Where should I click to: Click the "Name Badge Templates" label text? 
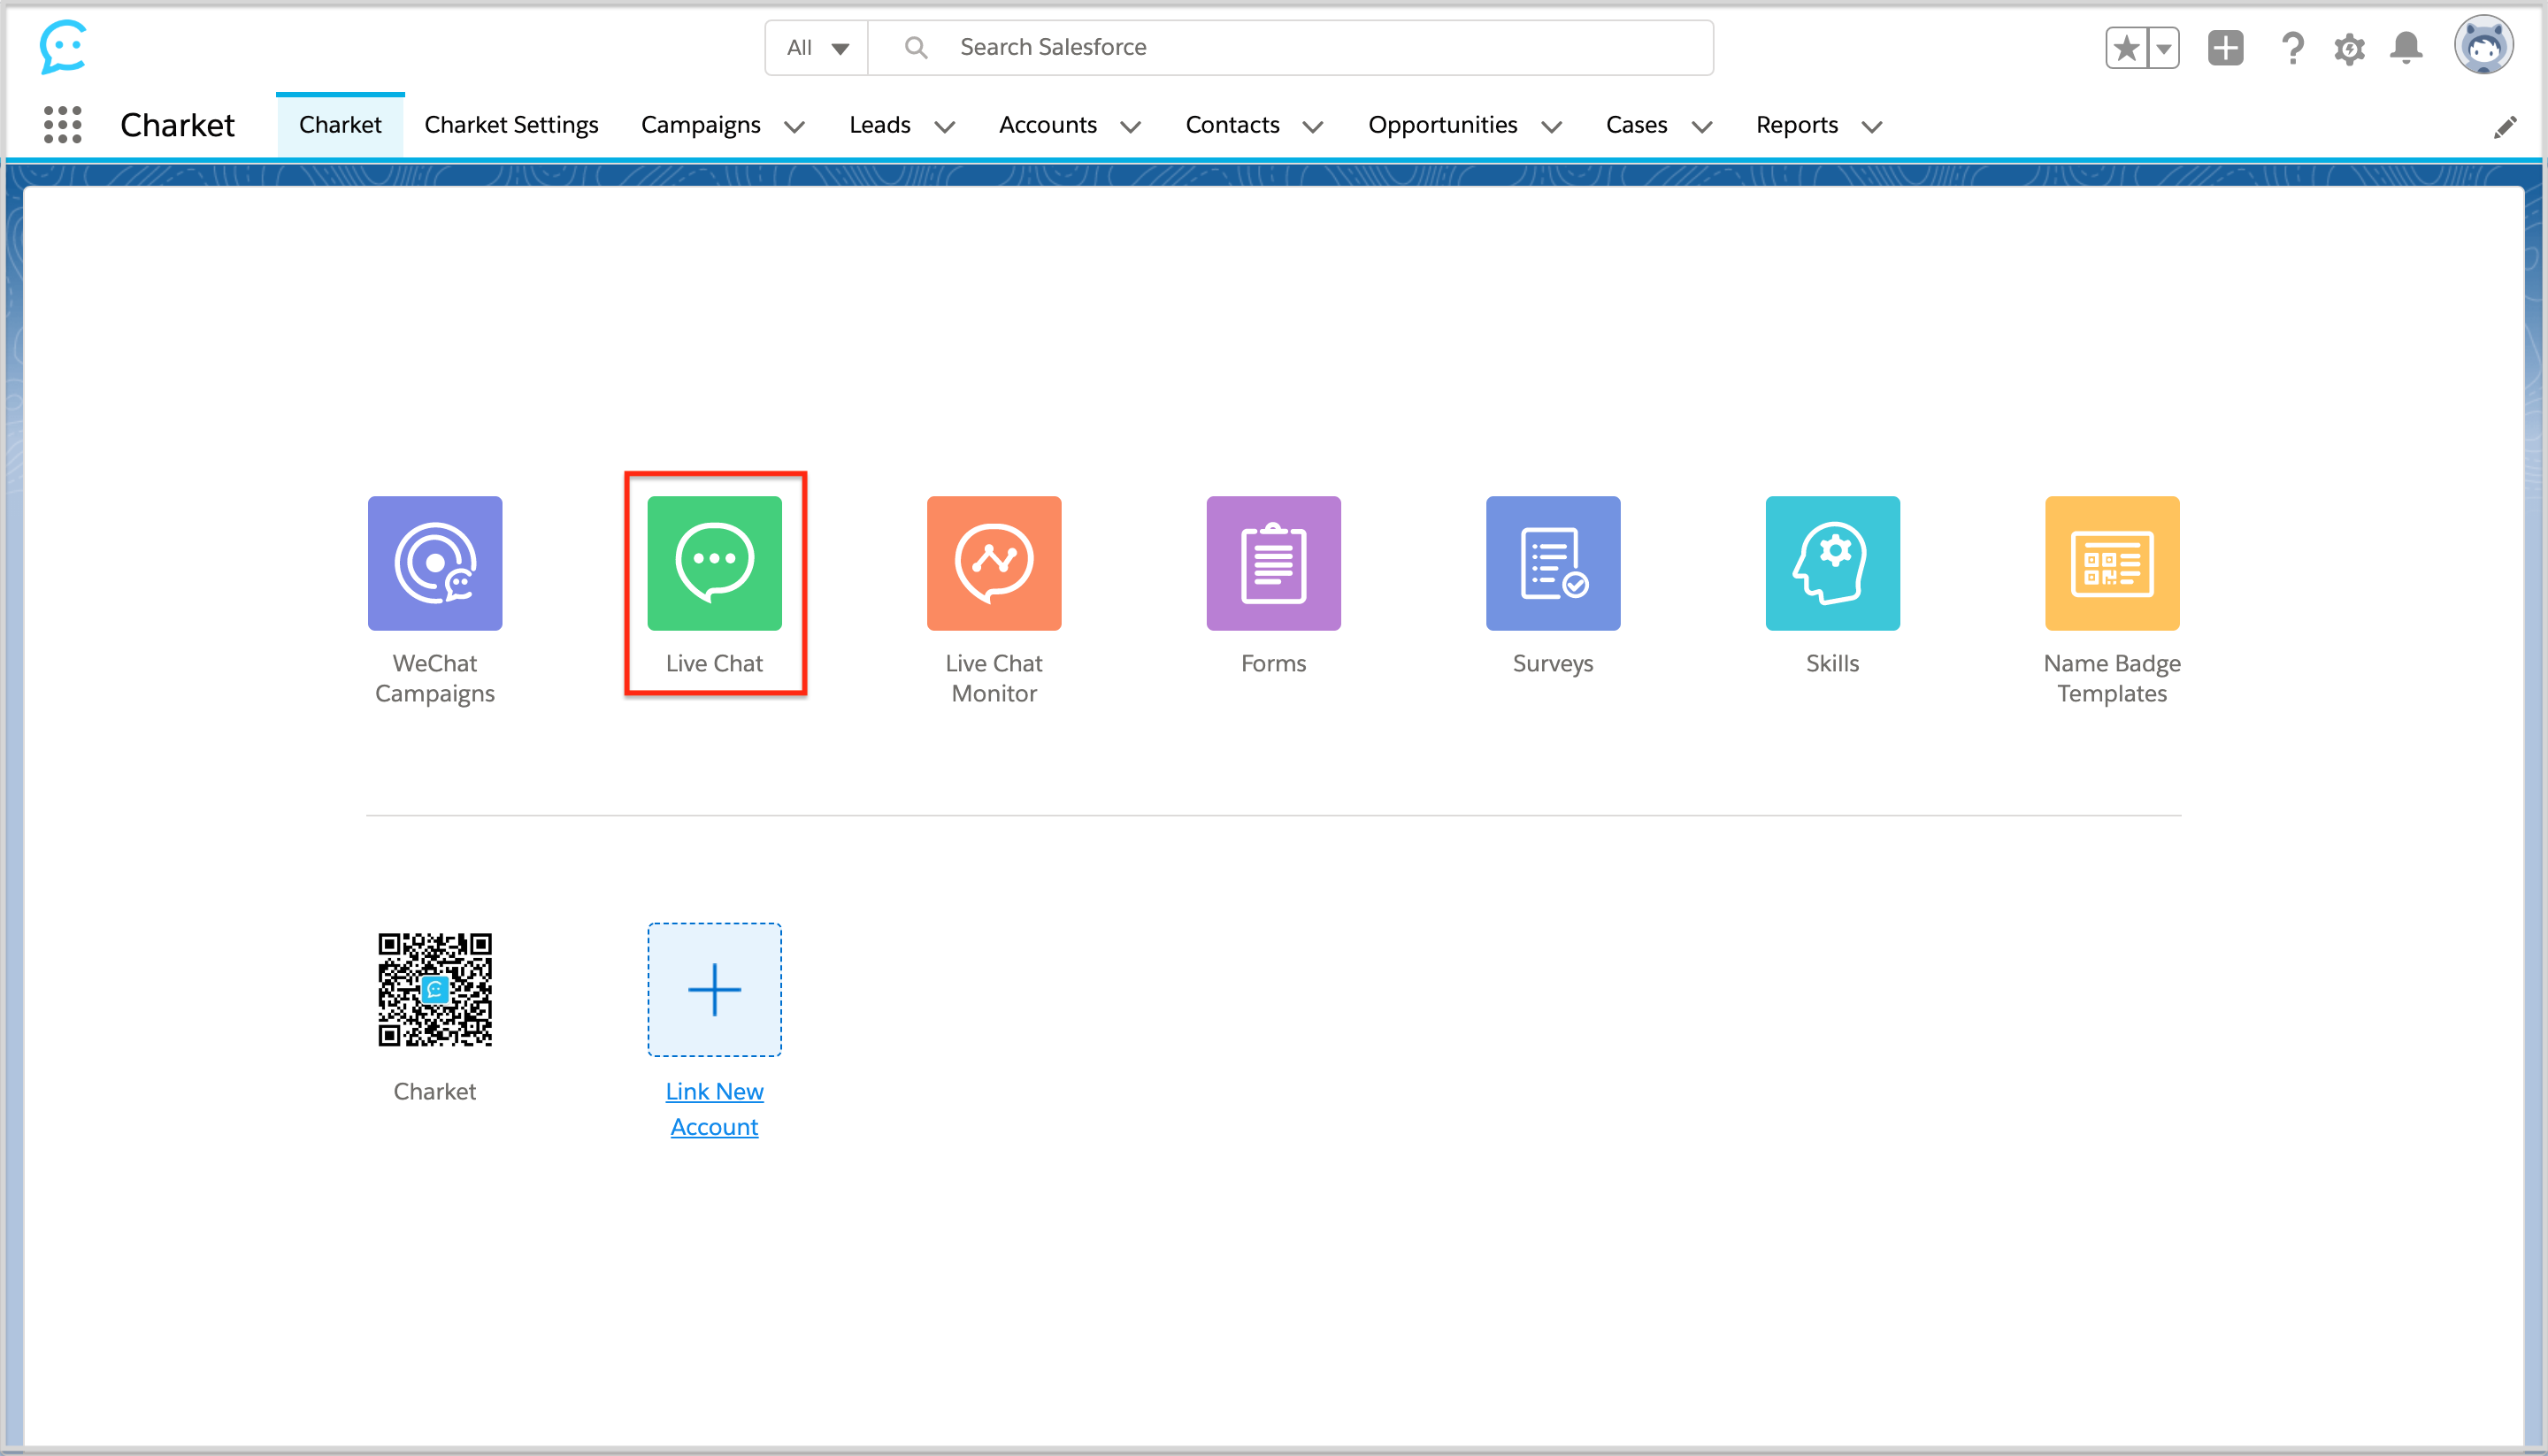click(x=2112, y=678)
